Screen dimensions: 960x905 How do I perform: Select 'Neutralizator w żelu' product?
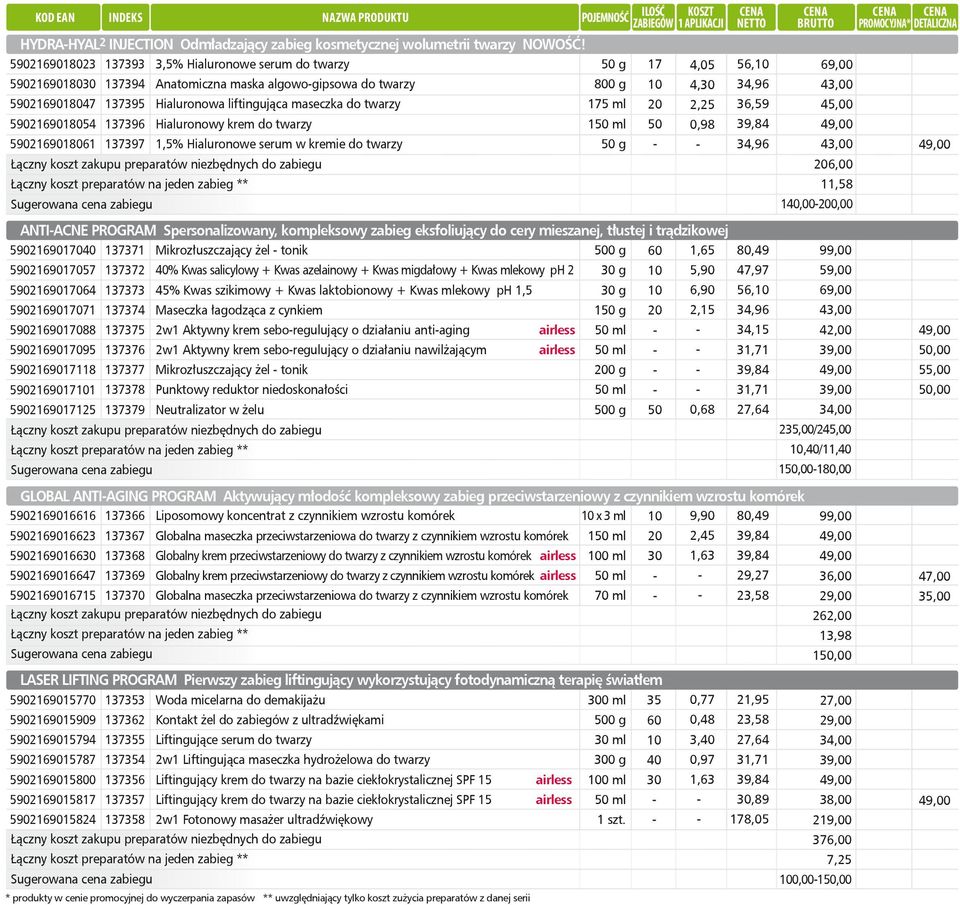click(x=209, y=410)
